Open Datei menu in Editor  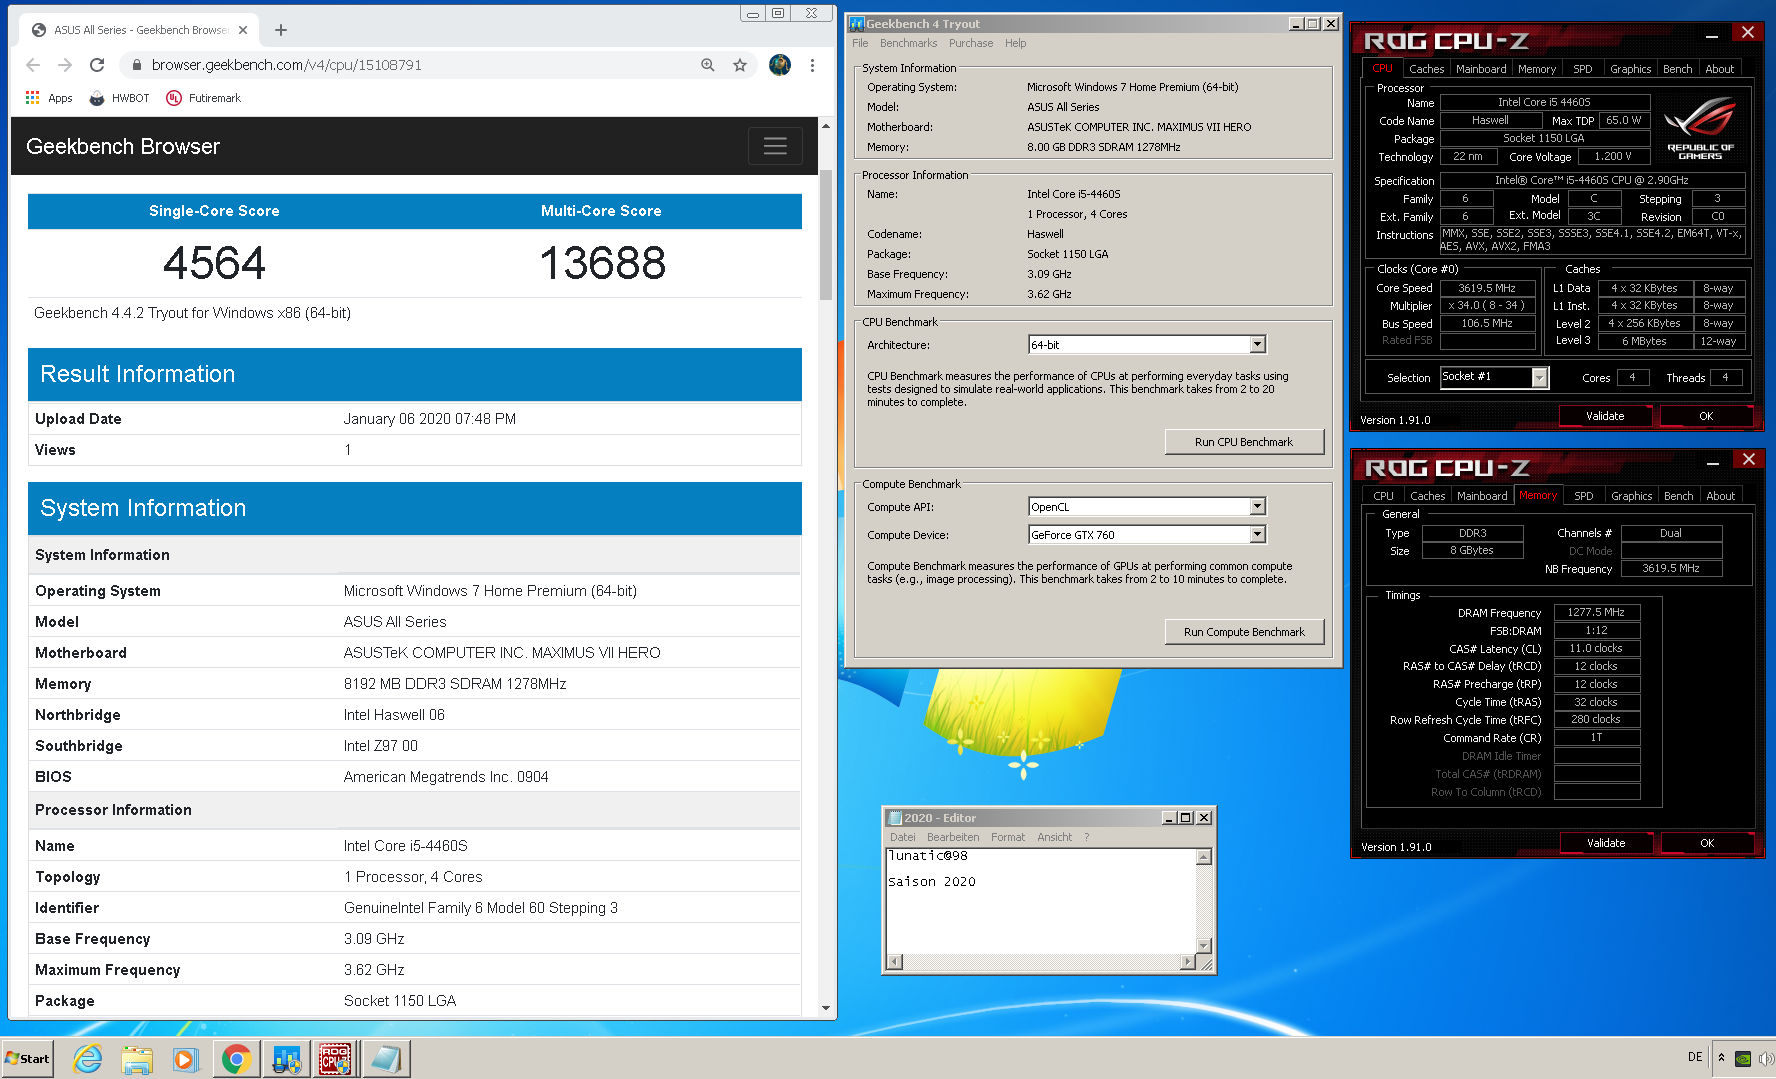[903, 837]
